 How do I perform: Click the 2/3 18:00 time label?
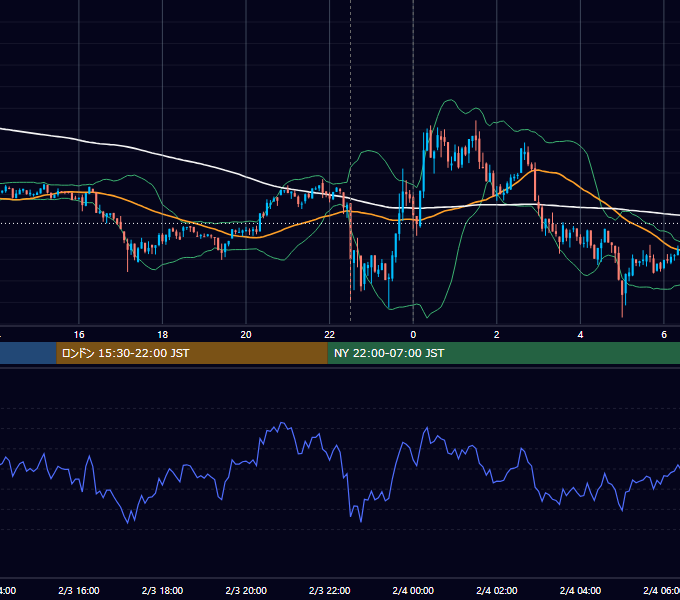tap(163, 590)
